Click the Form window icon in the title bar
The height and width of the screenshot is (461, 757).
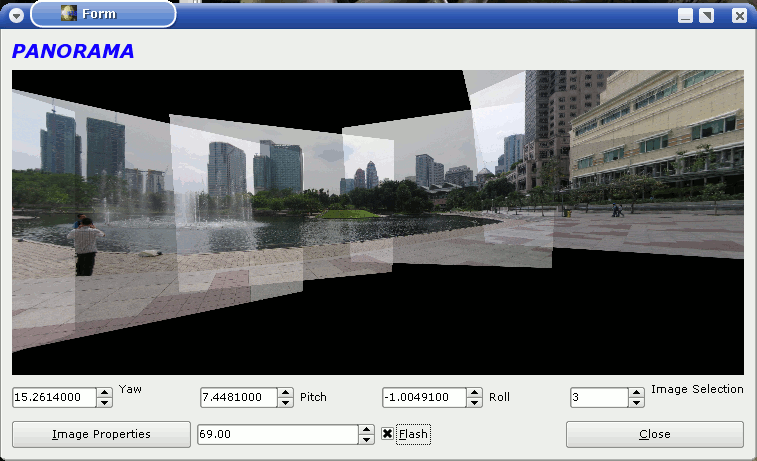pyautogui.click(x=69, y=14)
